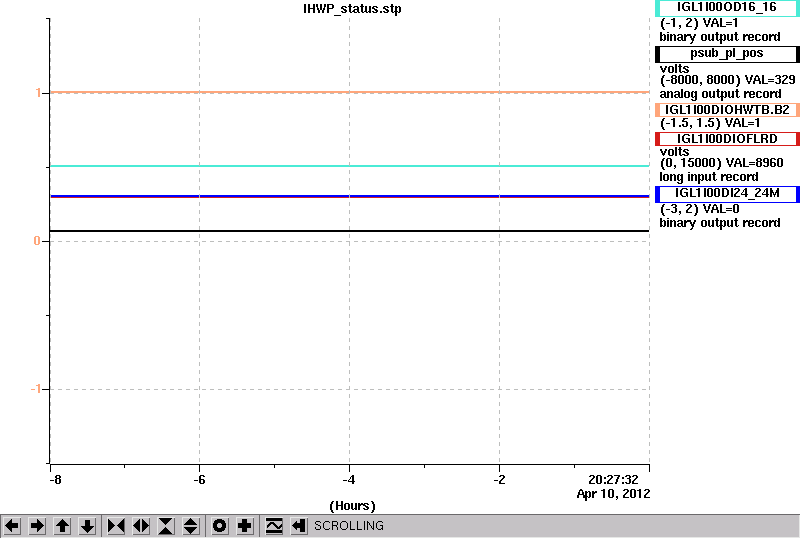Click the vertical zoom-in hourglass icon
800x538 pixels.
[x=166, y=526]
